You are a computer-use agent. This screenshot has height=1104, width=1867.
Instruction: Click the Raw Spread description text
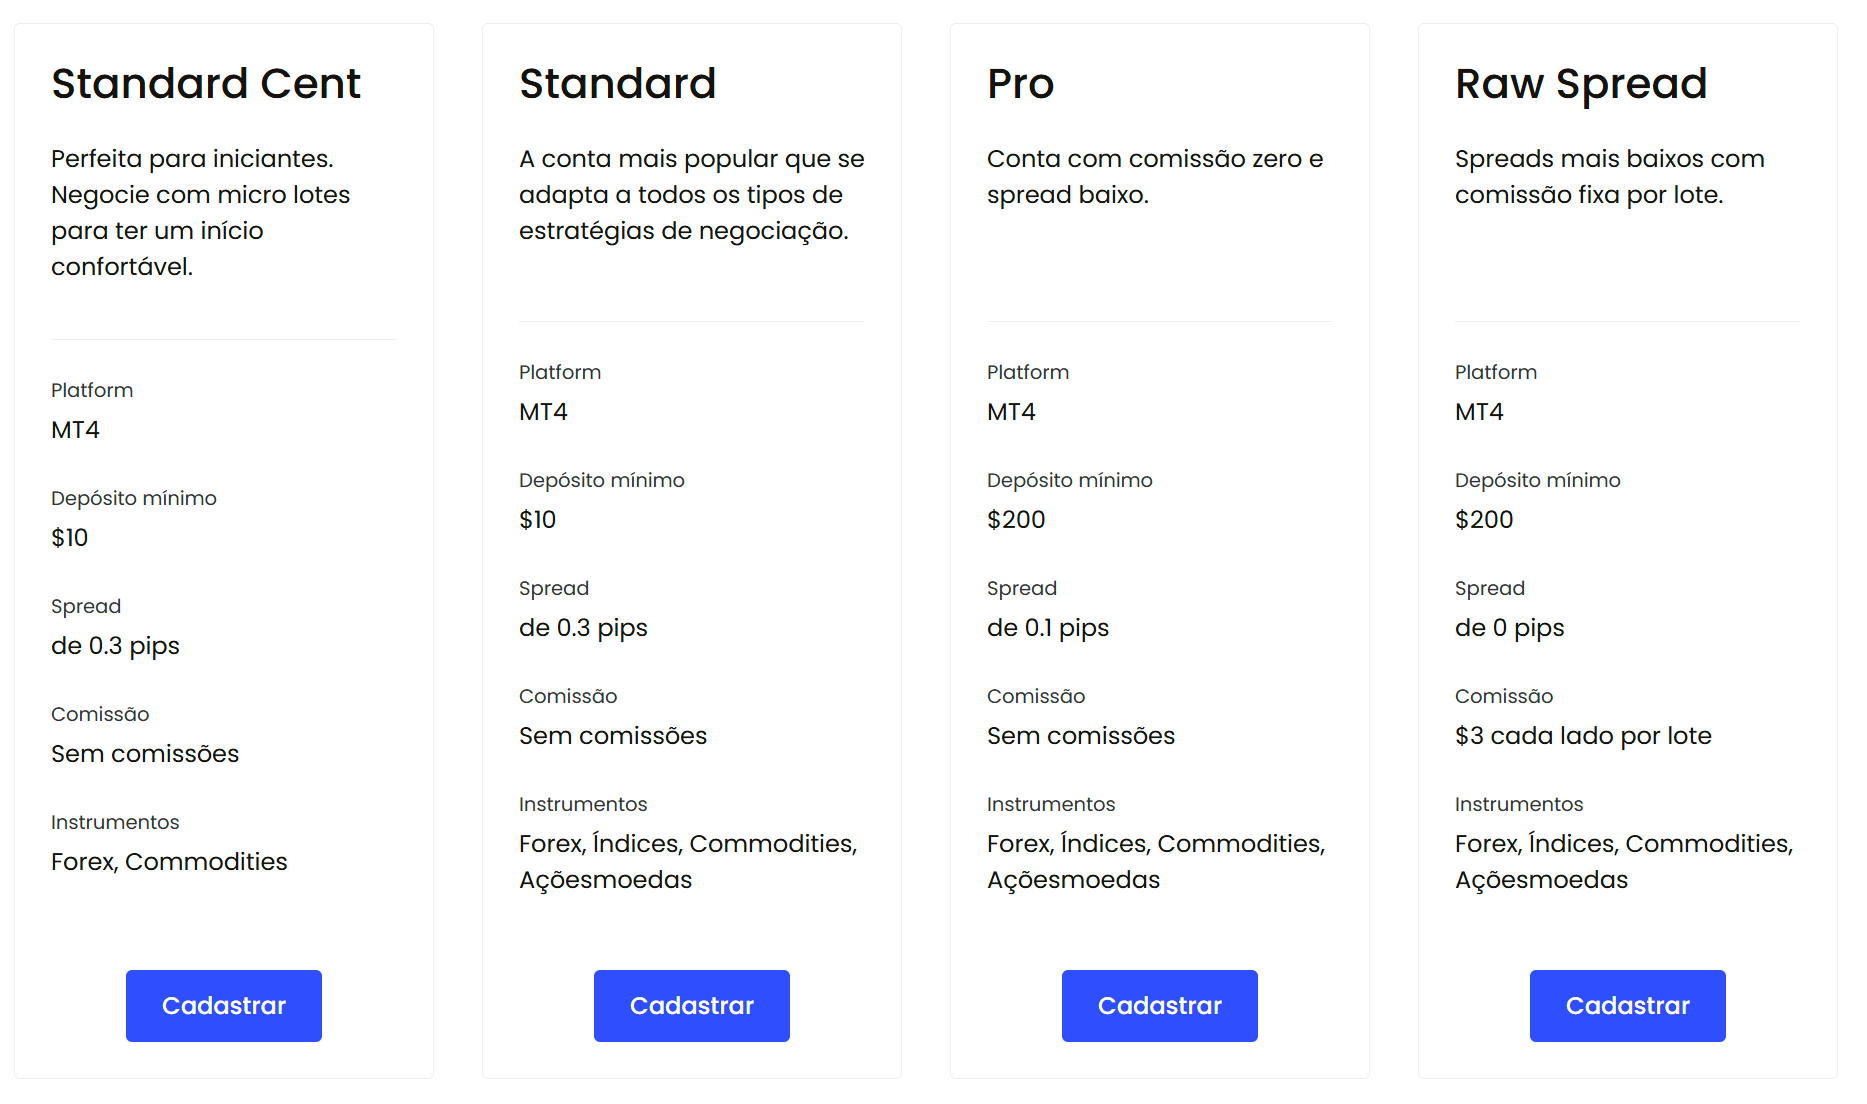click(x=1610, y=176)
